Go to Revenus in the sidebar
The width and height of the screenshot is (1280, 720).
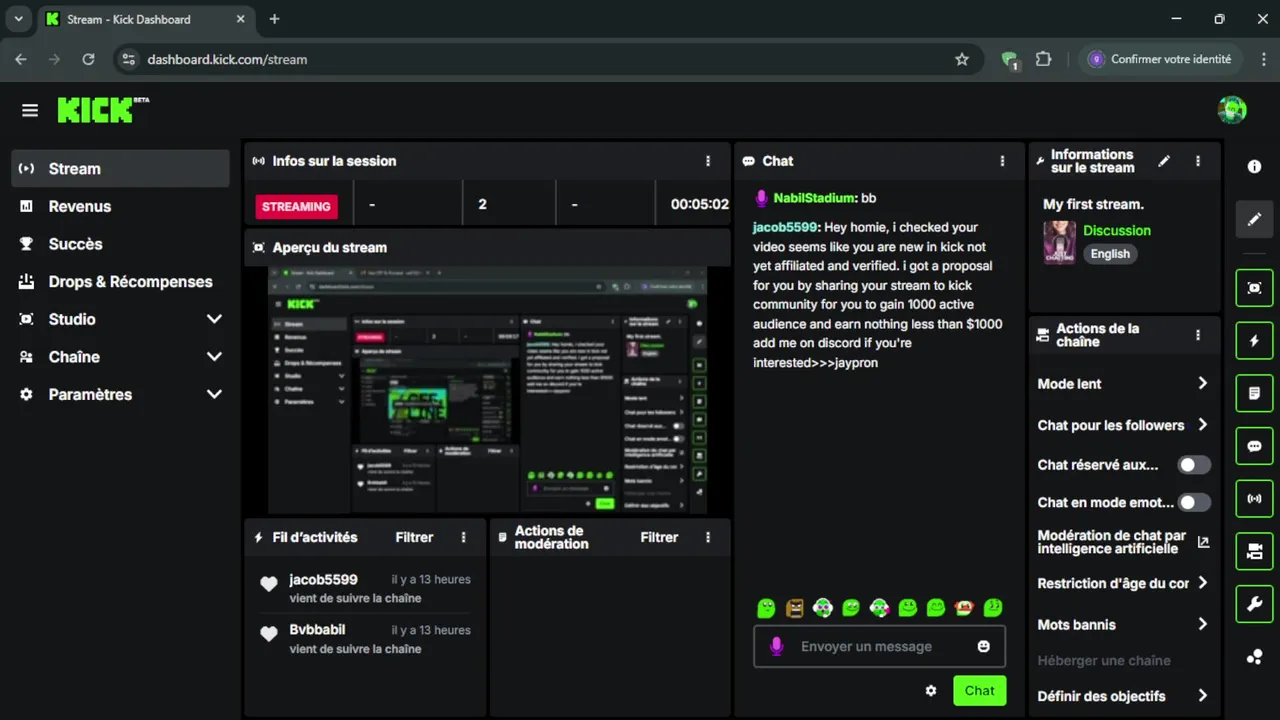point(121,206)
